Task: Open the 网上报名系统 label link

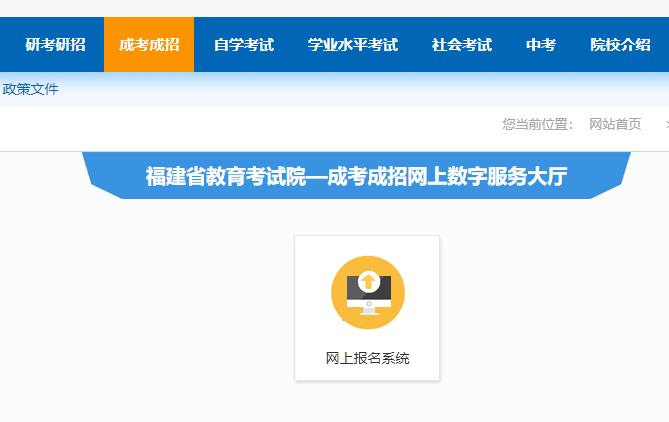Action: point(367,358)
